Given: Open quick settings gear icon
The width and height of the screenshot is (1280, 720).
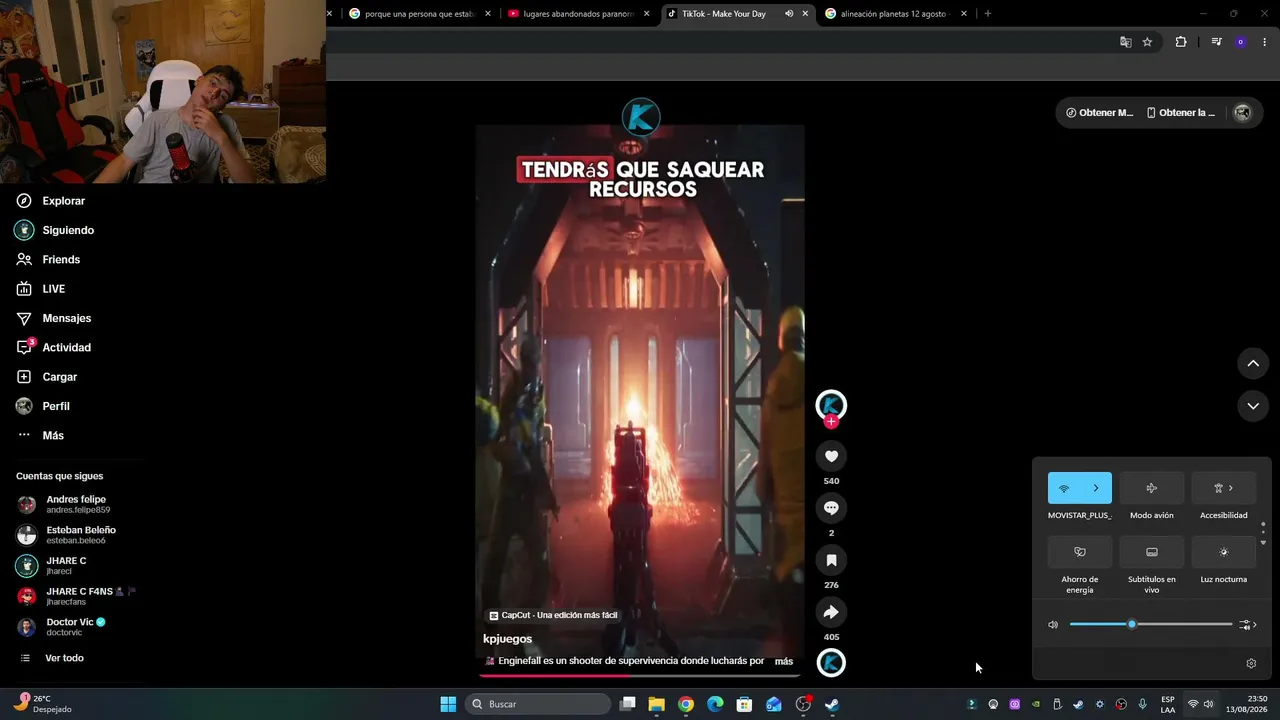Looking at the screenshot, I should [1251, 663].
